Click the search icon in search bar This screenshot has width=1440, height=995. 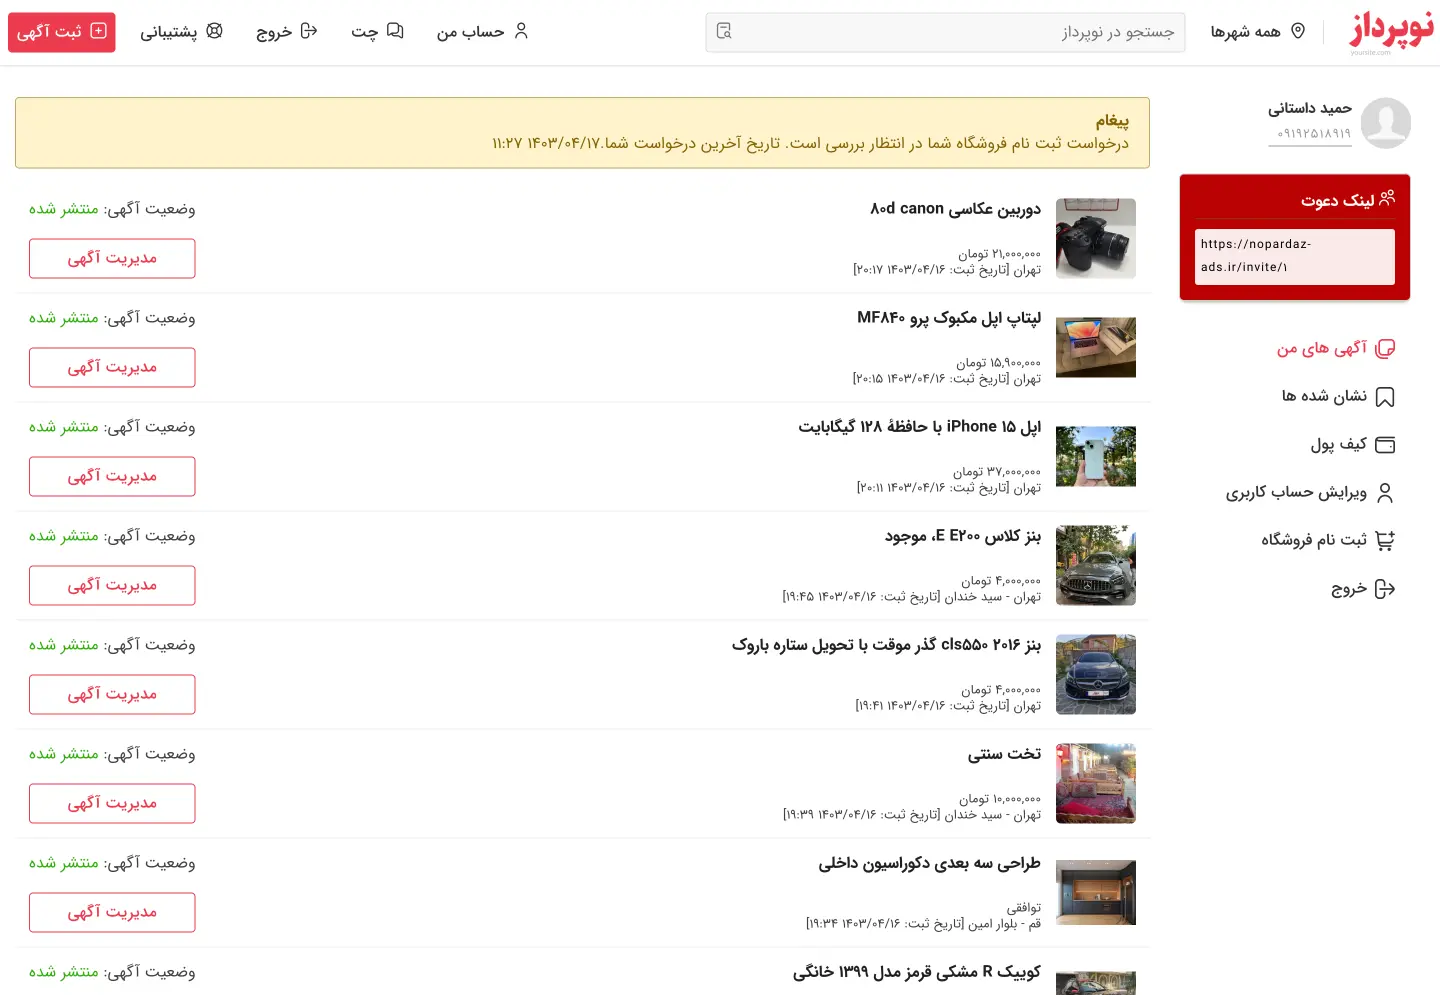[724, 32]
